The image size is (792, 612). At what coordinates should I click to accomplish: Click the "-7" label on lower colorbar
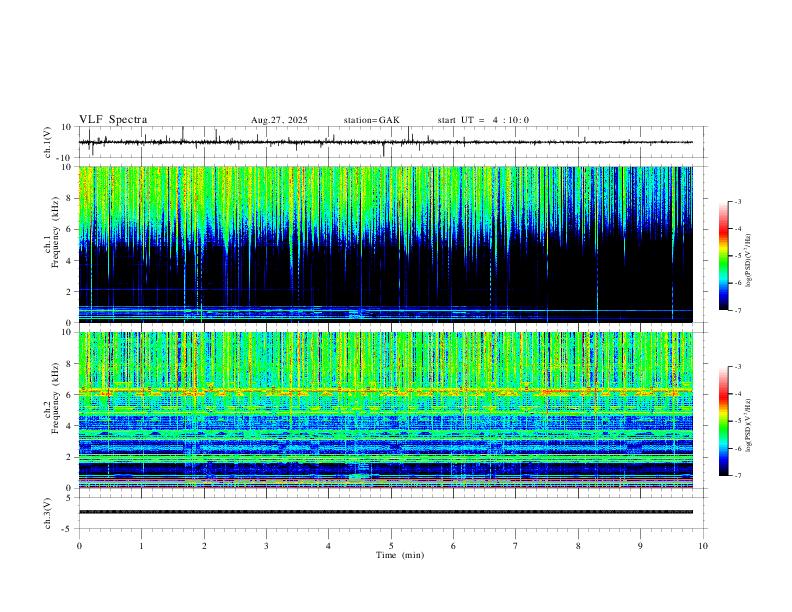[x=737, y=476]
